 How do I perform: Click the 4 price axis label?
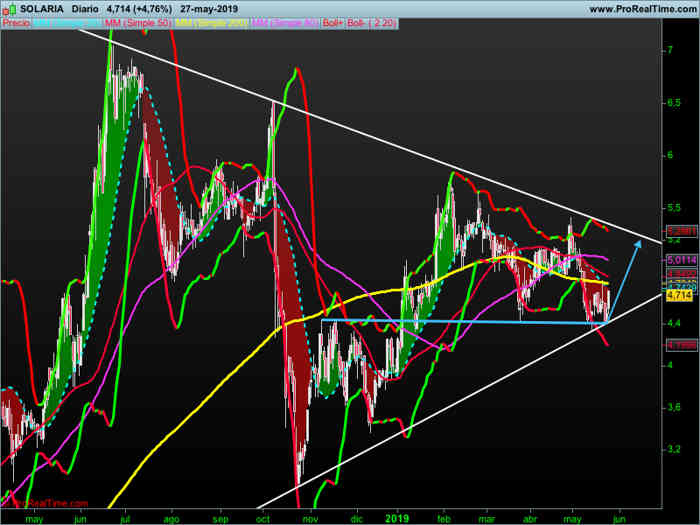(x=670, y=365)
